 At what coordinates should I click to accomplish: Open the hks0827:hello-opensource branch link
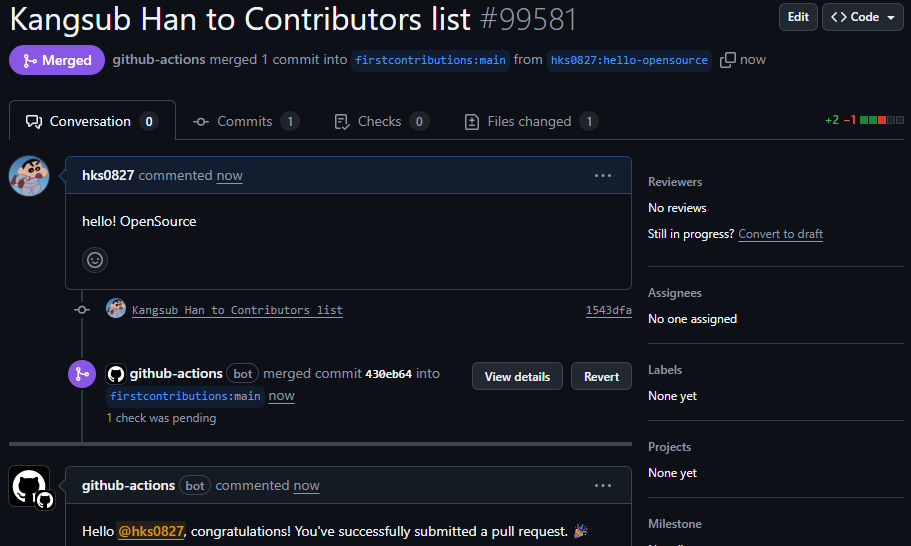[x=629, y=60]
